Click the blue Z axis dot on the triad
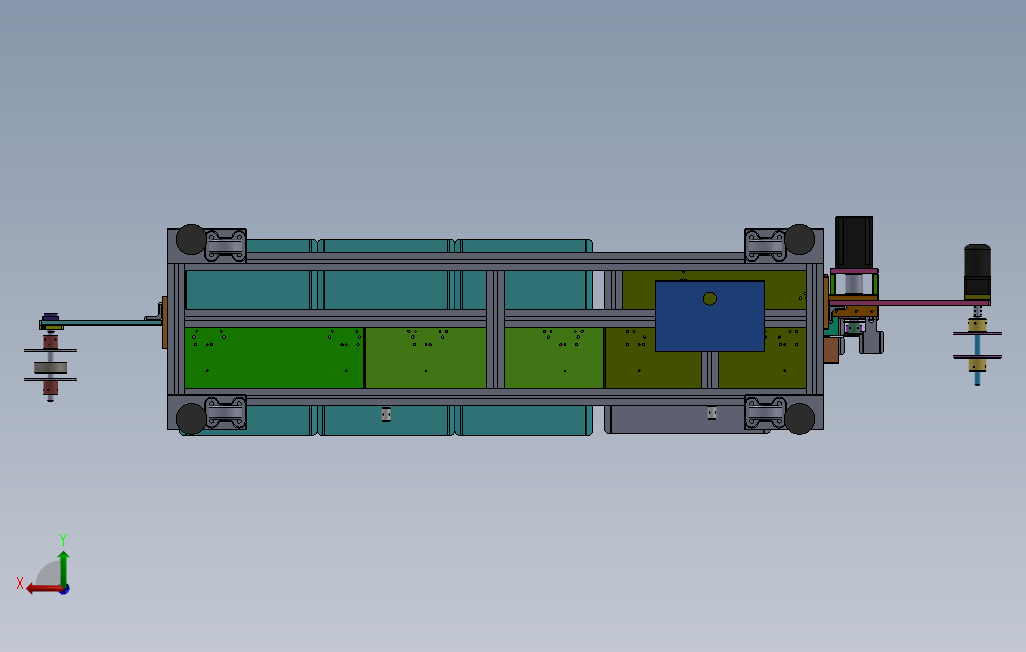Image resolution: width=1026 pixels, height=652 pixels. pyautogui.click(x=65, y=590)
